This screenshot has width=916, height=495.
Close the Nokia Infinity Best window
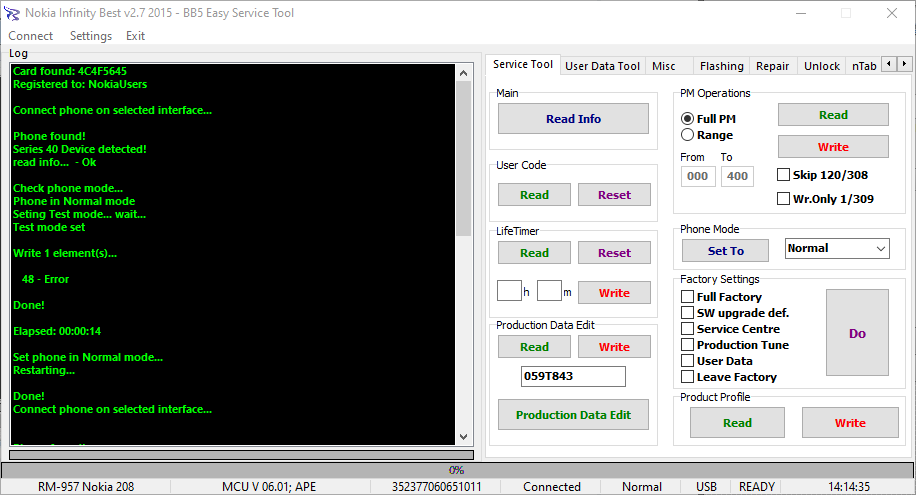tap(891, 13)
